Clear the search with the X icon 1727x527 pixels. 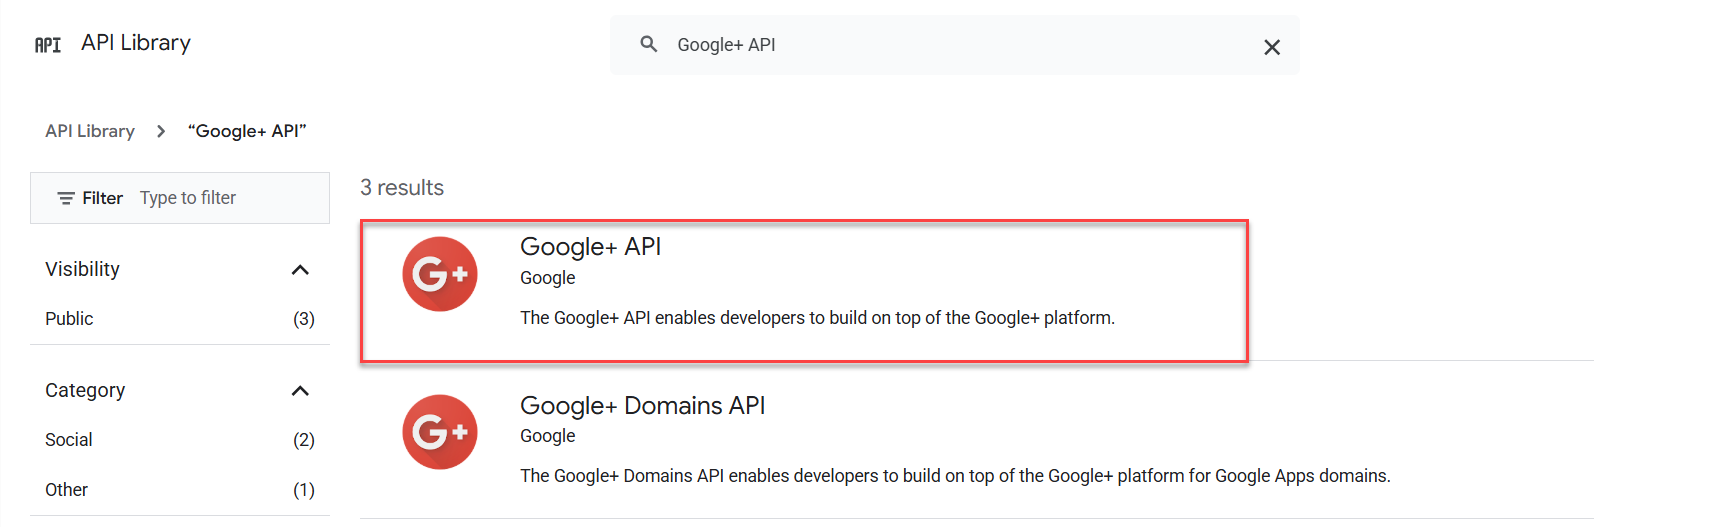(x=1272, y=47)
